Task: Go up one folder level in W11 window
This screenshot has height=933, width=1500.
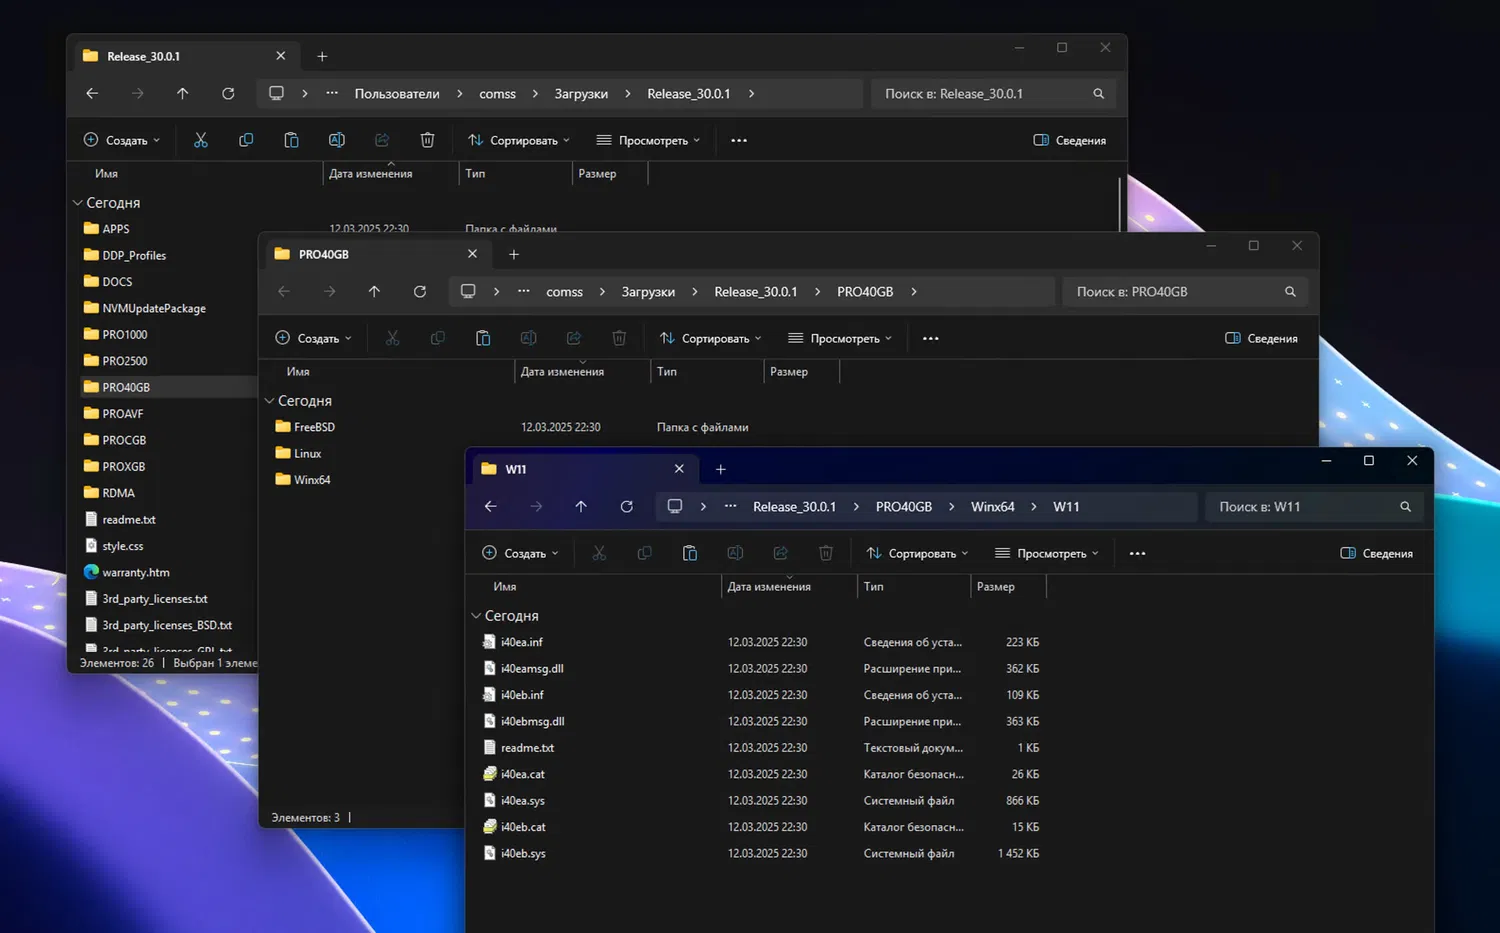Action: coord(581,506)
